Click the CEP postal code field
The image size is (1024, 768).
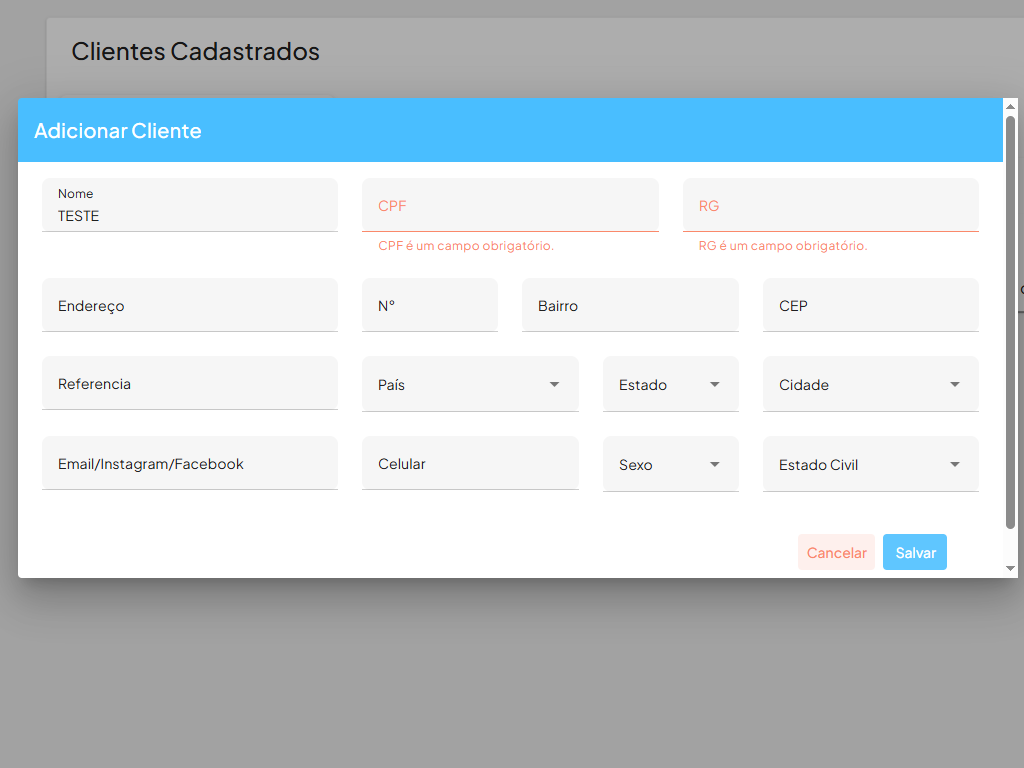pyautogui.click(x=870, y=306)
